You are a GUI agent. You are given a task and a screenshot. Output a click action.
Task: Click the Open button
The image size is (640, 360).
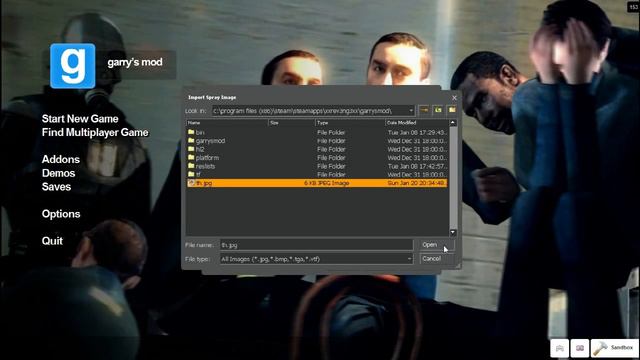436,245
